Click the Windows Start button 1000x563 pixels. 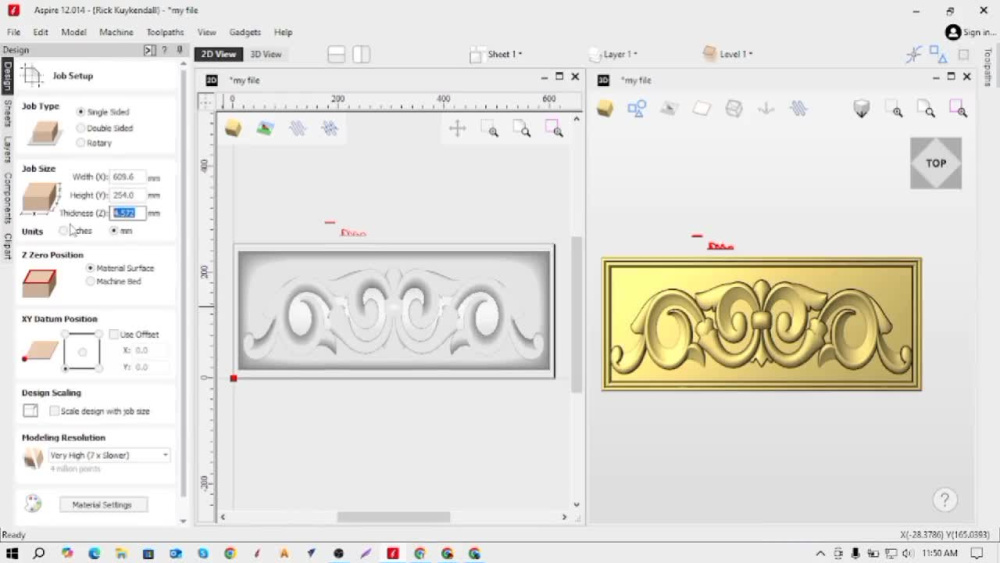(12, 553)
